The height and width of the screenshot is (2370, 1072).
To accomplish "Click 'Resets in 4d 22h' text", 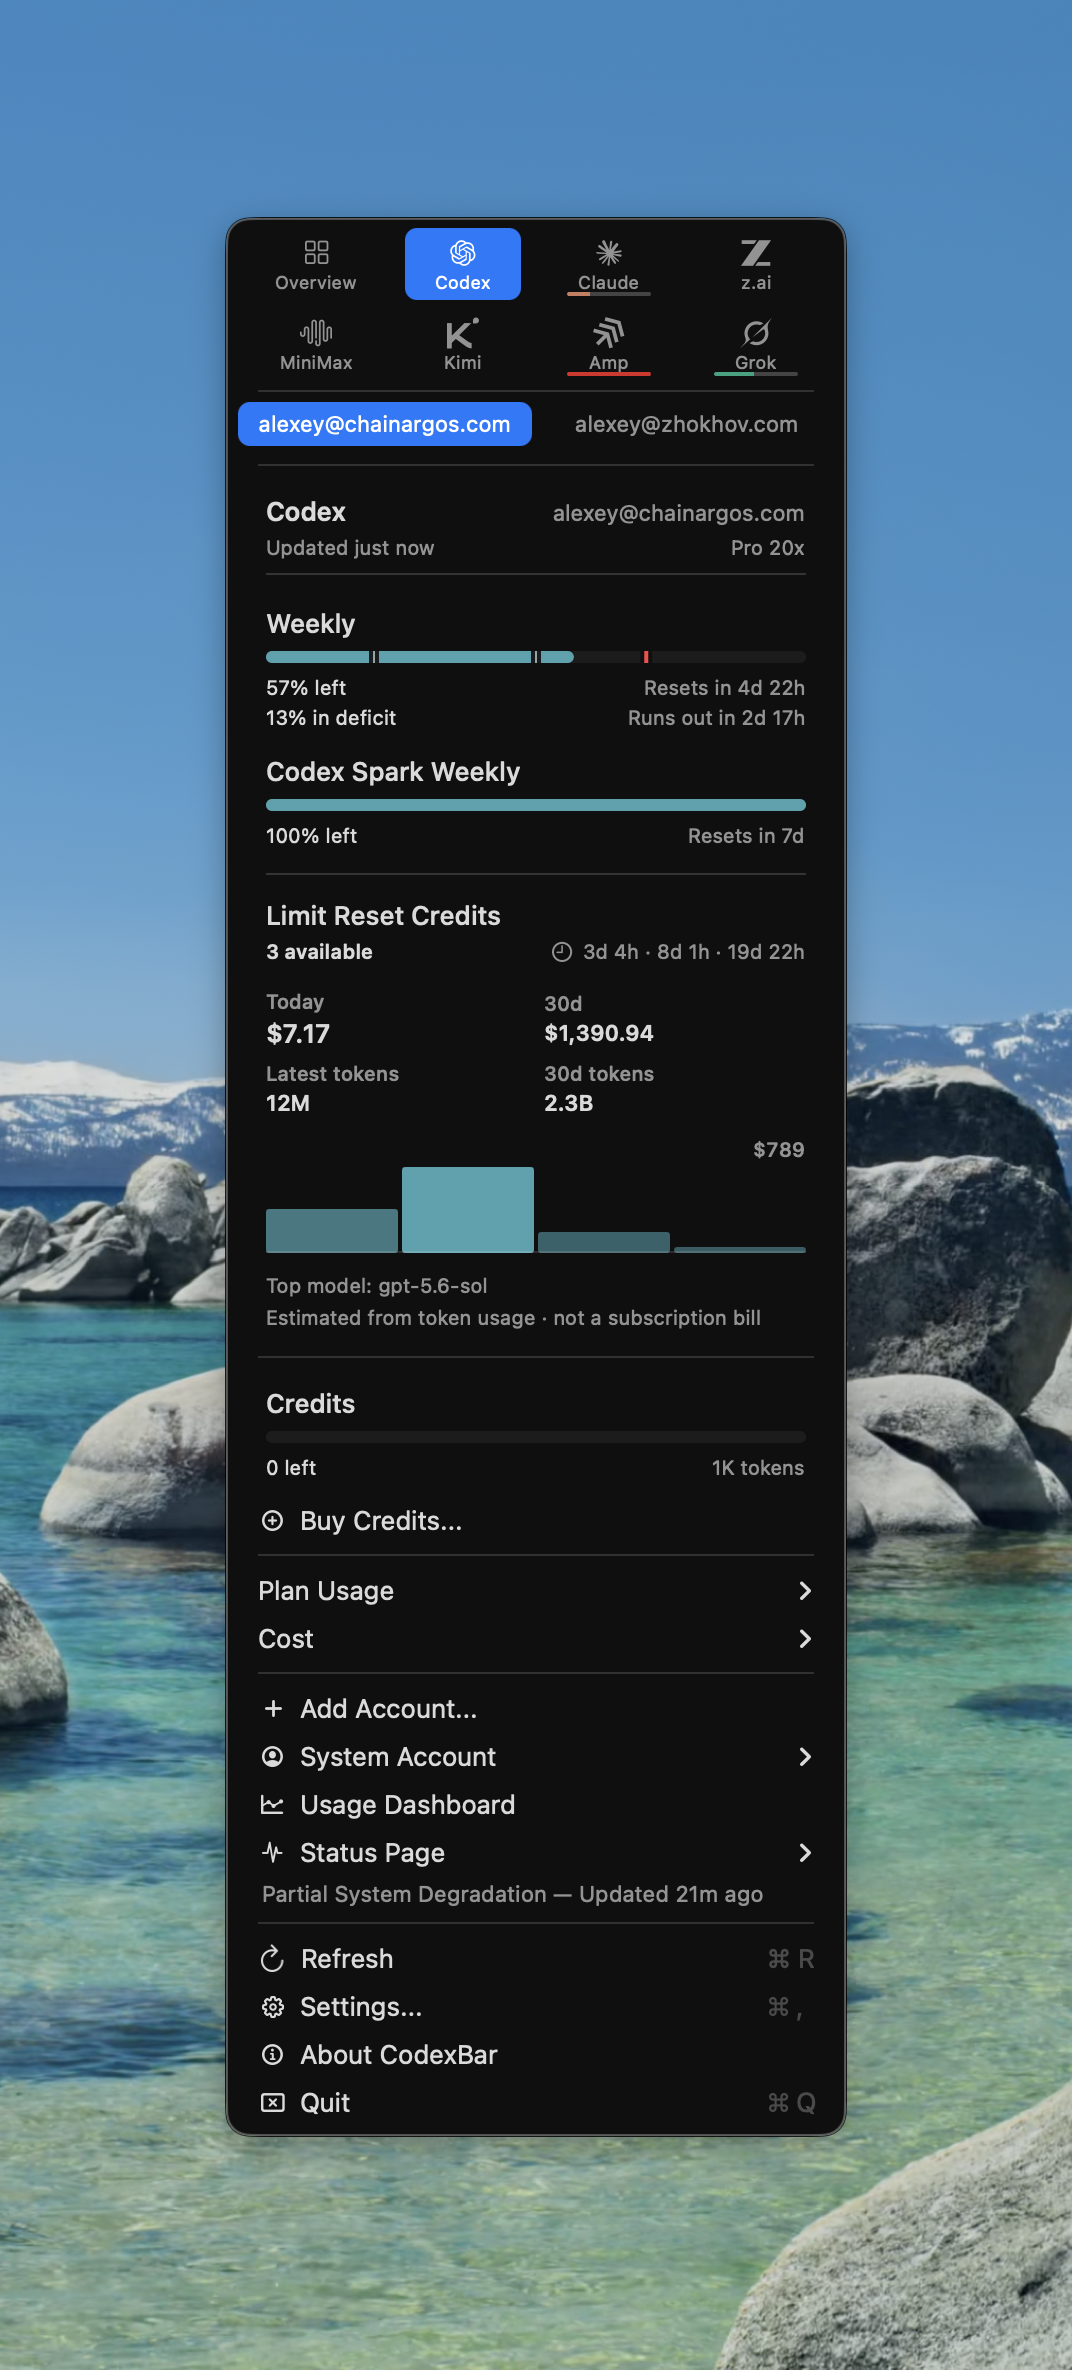I will (724, 688).
